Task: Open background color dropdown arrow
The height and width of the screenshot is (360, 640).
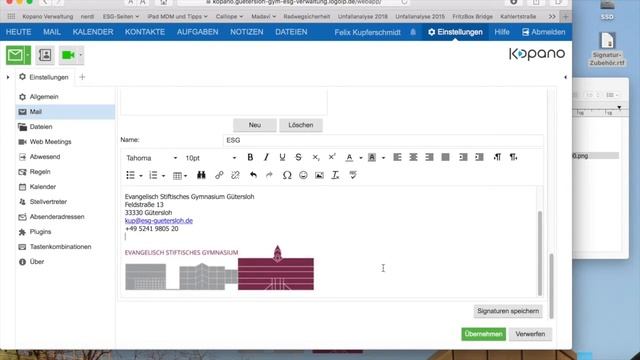Action: coord(383,158)
